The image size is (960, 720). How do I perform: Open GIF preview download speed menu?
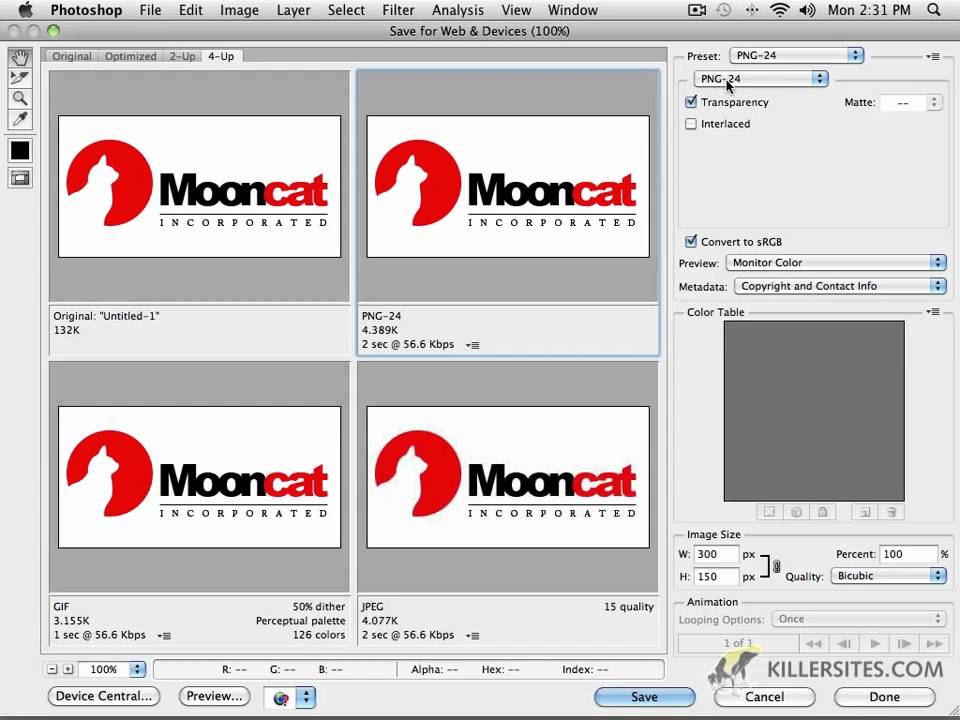(163, 636)
